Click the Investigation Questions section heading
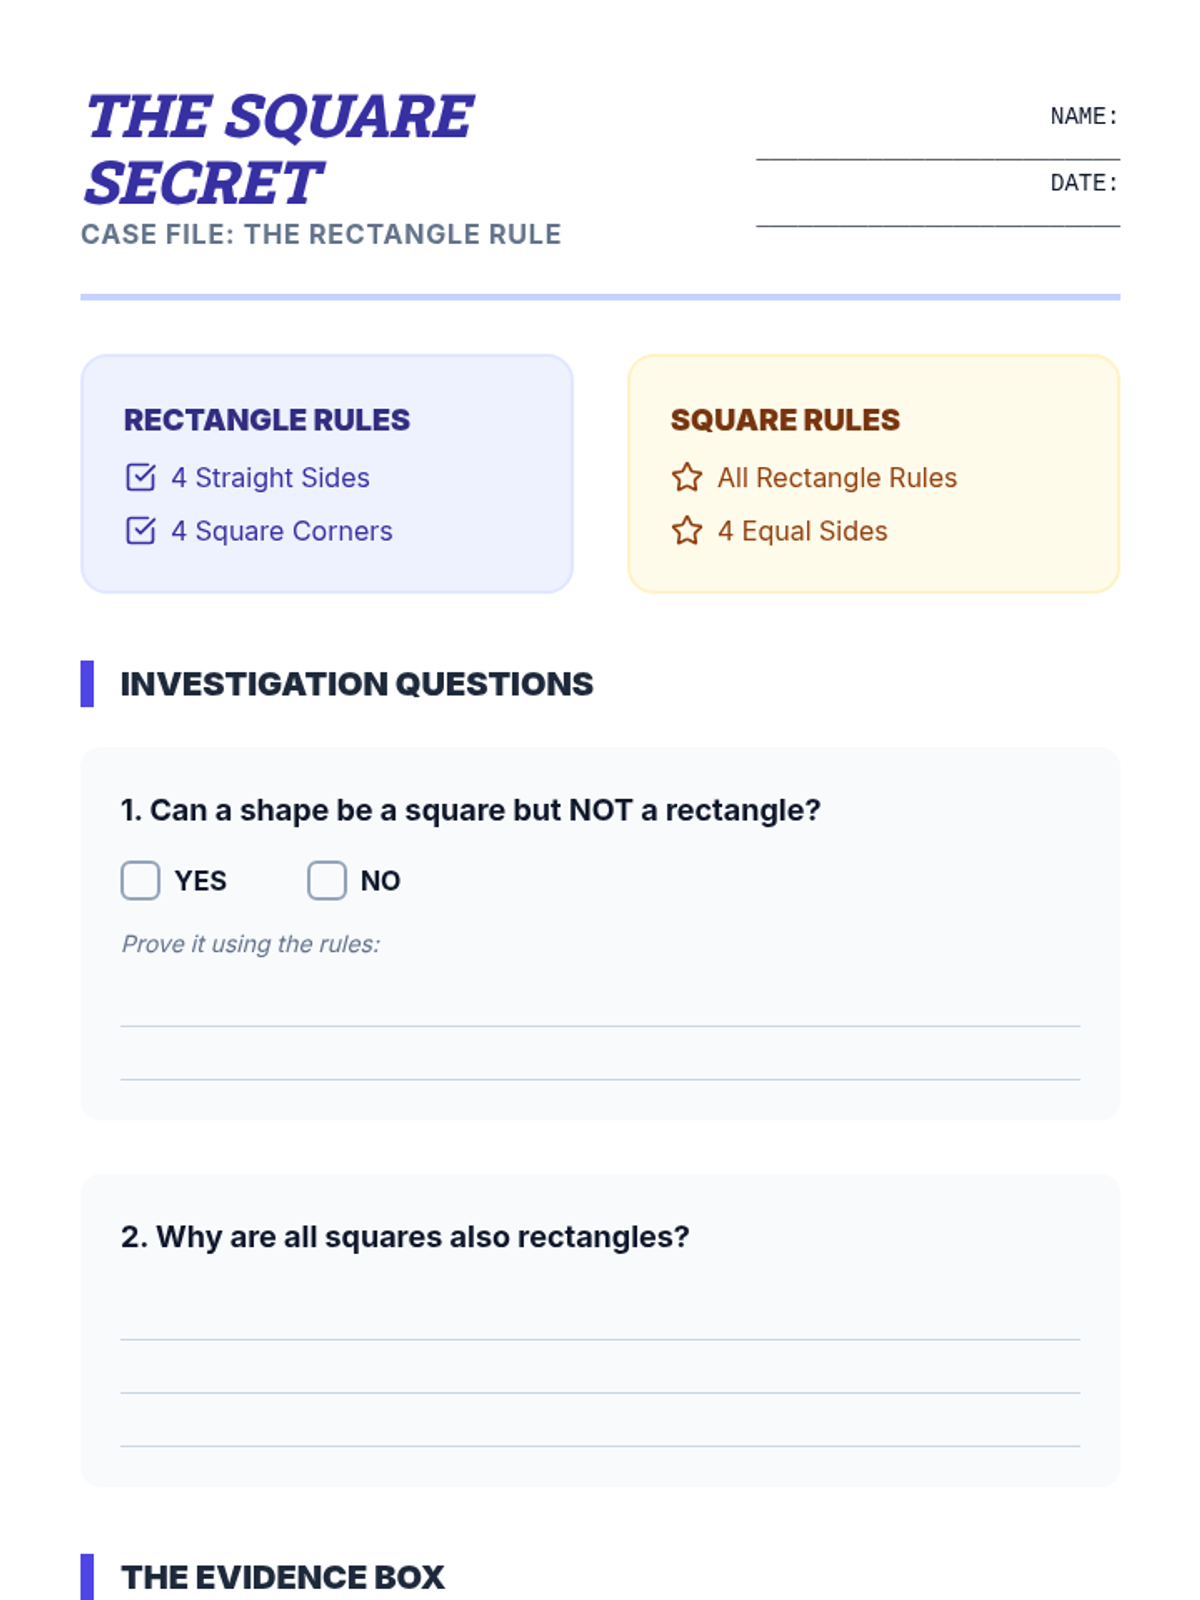Viewport: 1200px width, 1600px height. [x=357, y=684]
